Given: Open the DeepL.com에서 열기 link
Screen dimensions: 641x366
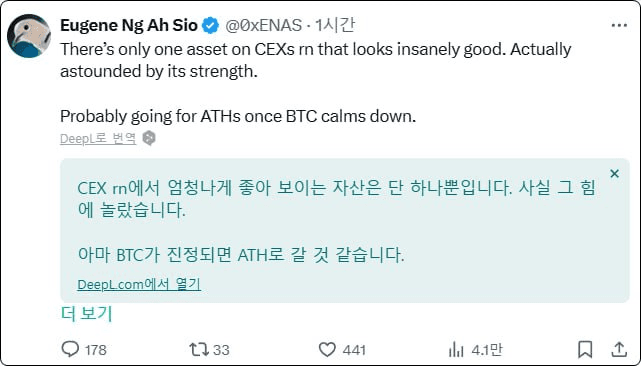Looking at the screenshot, I should [x=139, y=284].
